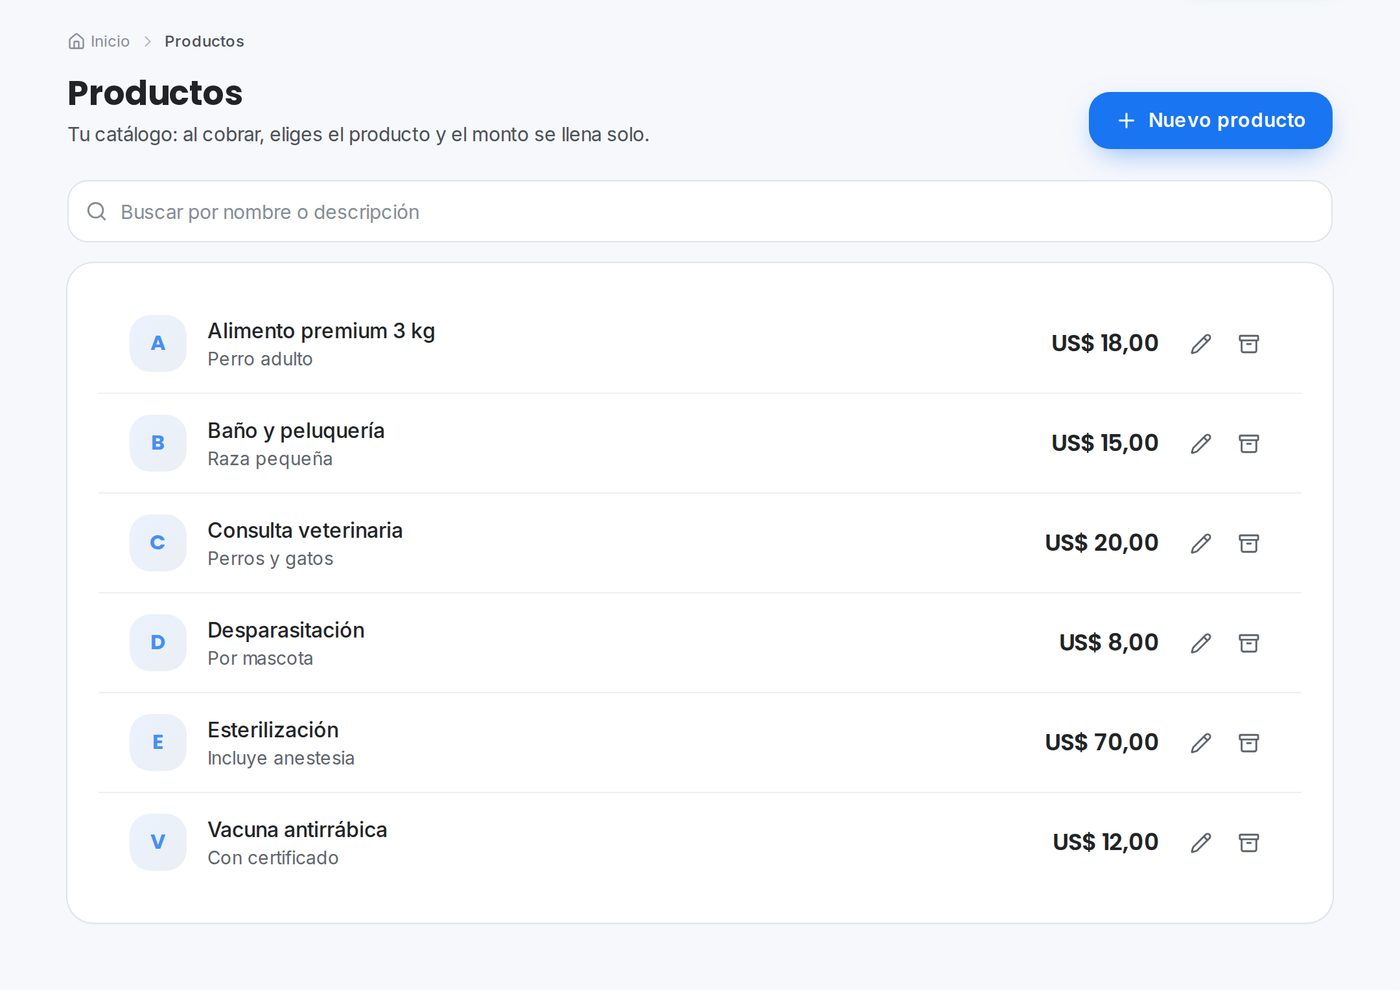The height and width of the screenshot is (990, 1400).
Task: Click the letter V avatar for Vacuna antirrábica
Action: [x=158, y=842]
